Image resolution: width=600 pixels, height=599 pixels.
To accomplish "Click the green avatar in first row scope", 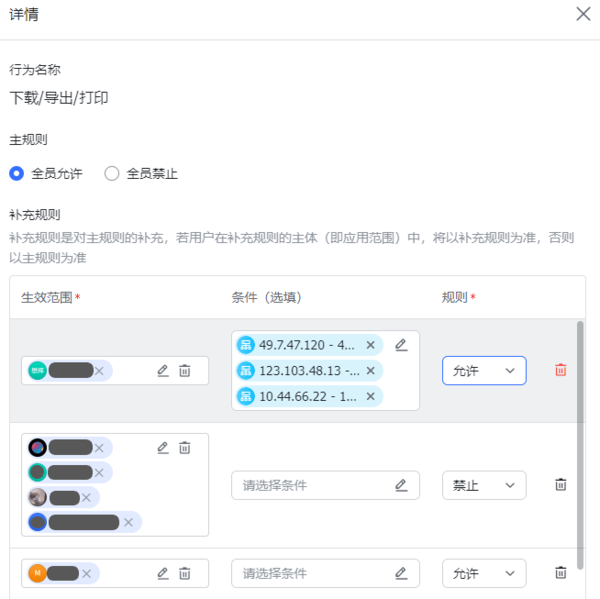I will [38, 370].
